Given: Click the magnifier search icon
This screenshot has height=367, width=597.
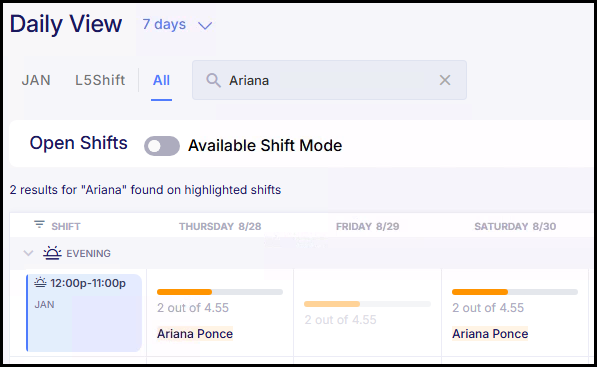Looking at the screenshot, I should coord(213,80).
